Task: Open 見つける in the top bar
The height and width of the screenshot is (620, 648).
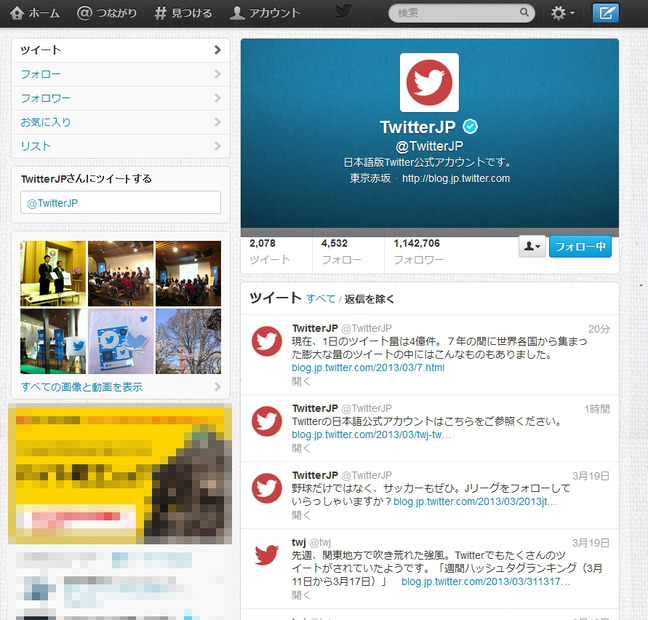Action: 183,13
